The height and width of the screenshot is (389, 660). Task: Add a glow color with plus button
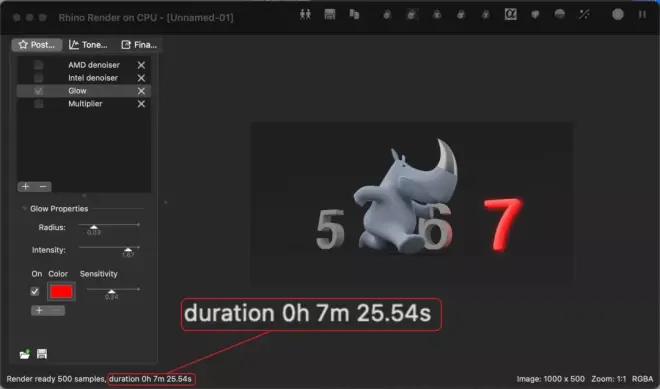coord(39,311)
